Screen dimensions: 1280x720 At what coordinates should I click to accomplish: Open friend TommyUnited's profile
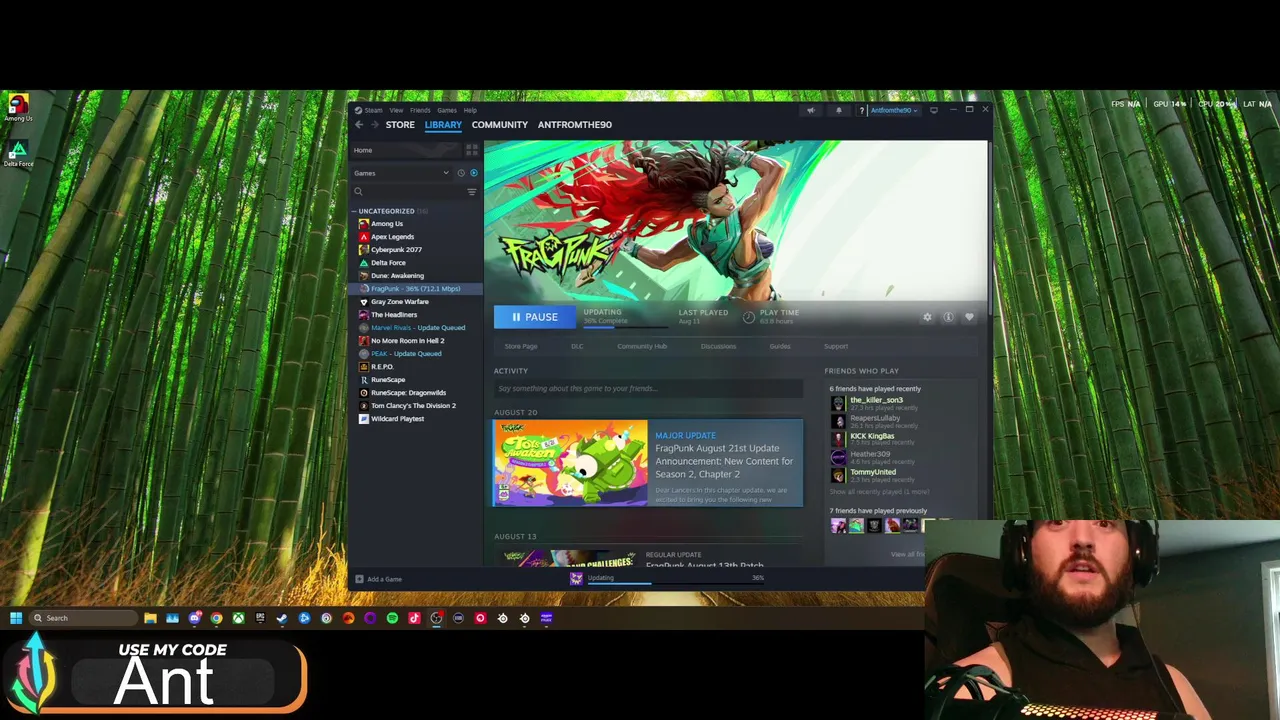click(873, 472)
